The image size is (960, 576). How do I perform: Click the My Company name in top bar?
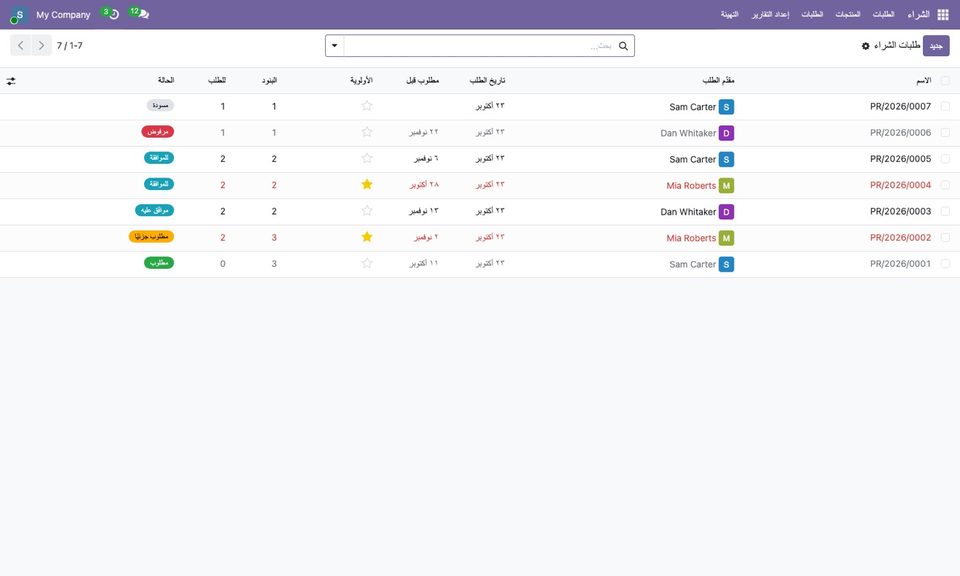coord(63,15)
